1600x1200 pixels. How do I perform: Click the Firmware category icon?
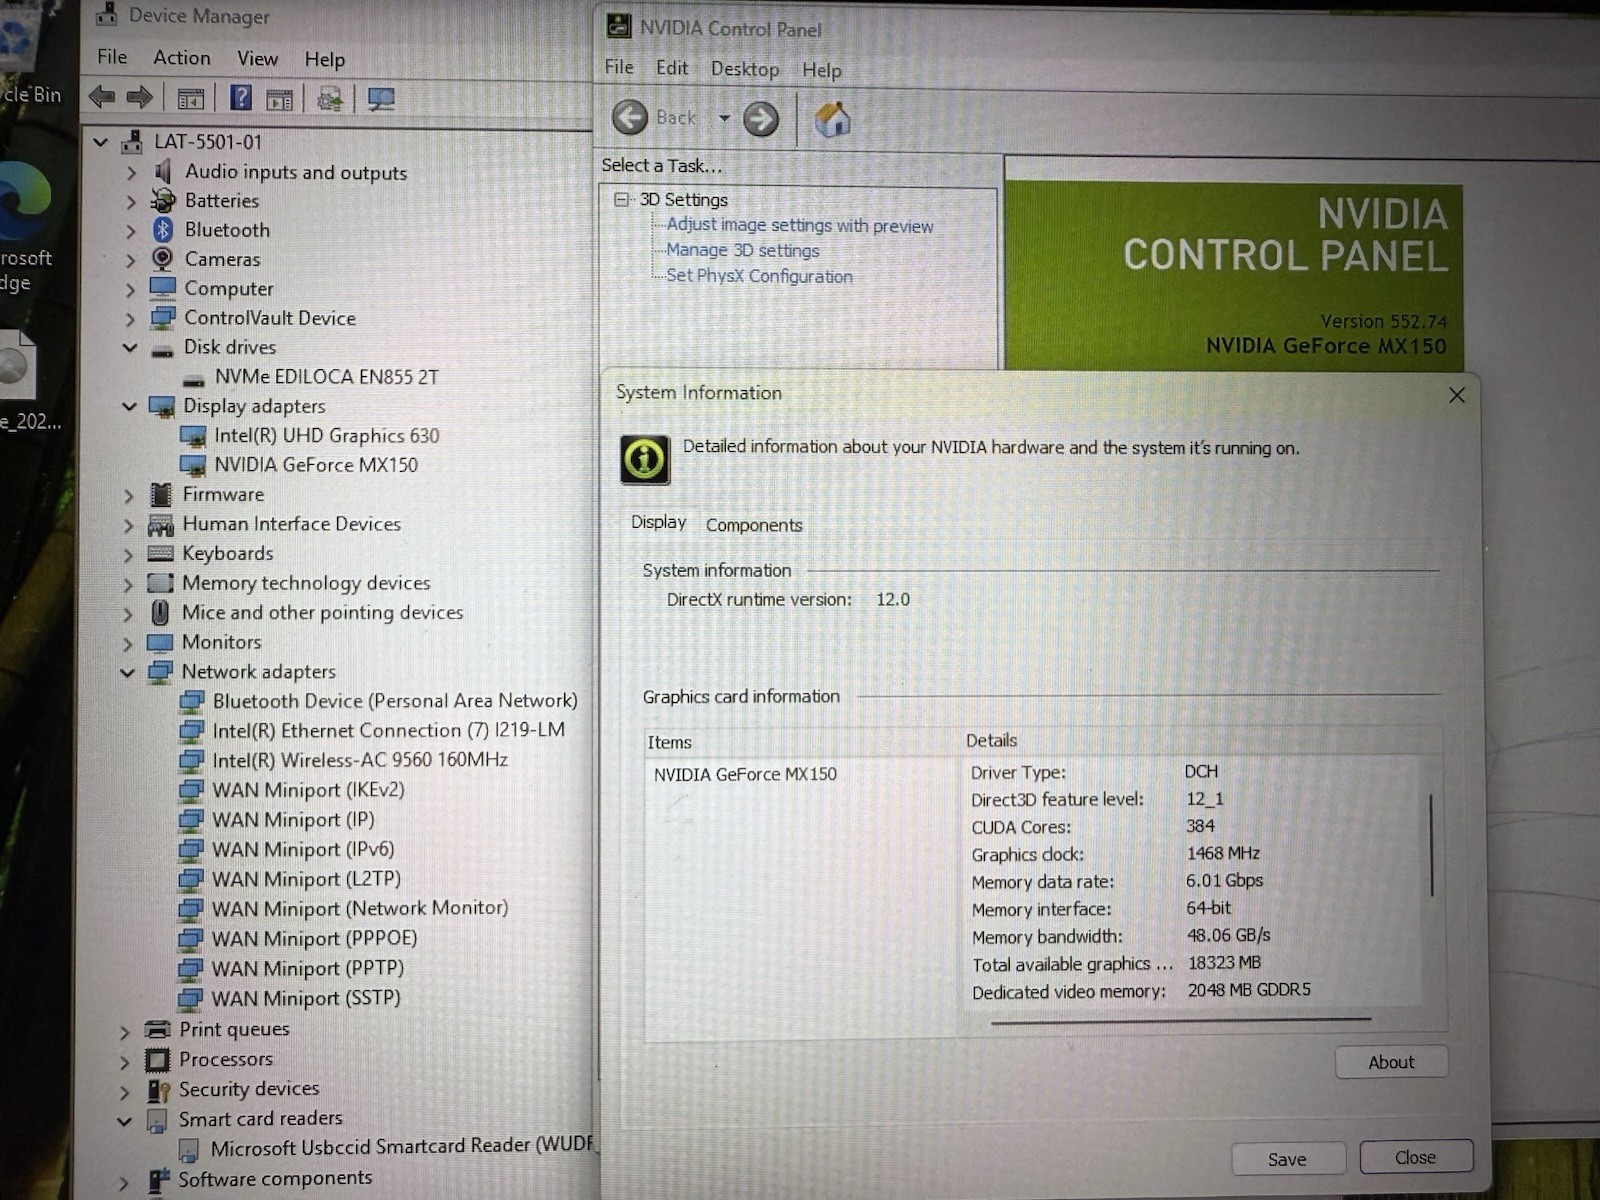click(160, 494)
